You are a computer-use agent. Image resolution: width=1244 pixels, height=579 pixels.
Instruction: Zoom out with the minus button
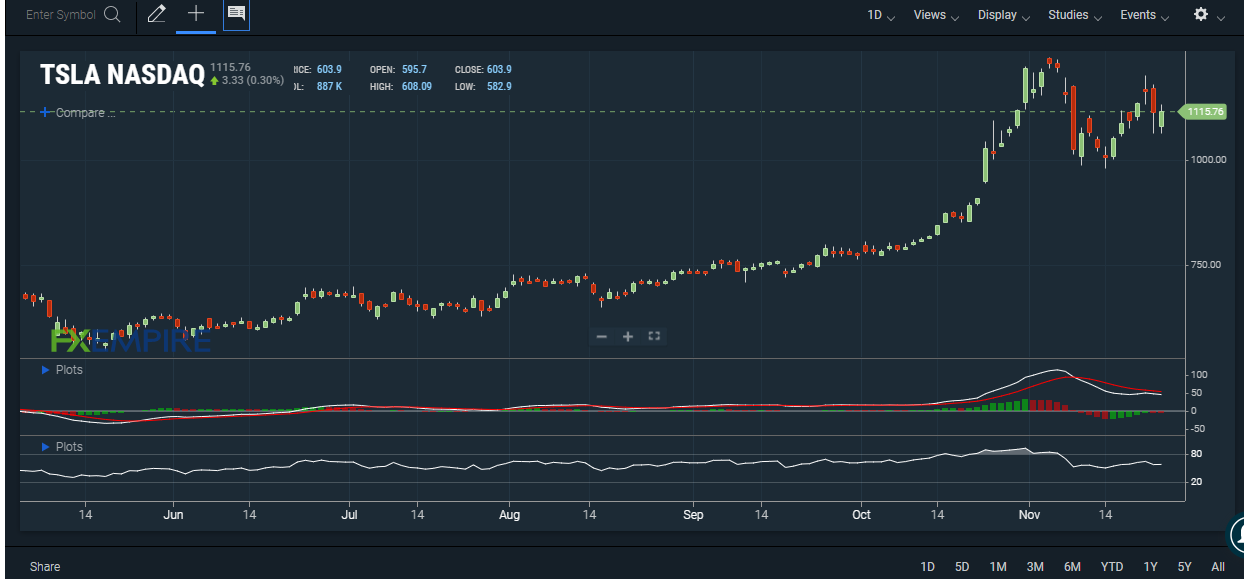click(x=602, y=336)
